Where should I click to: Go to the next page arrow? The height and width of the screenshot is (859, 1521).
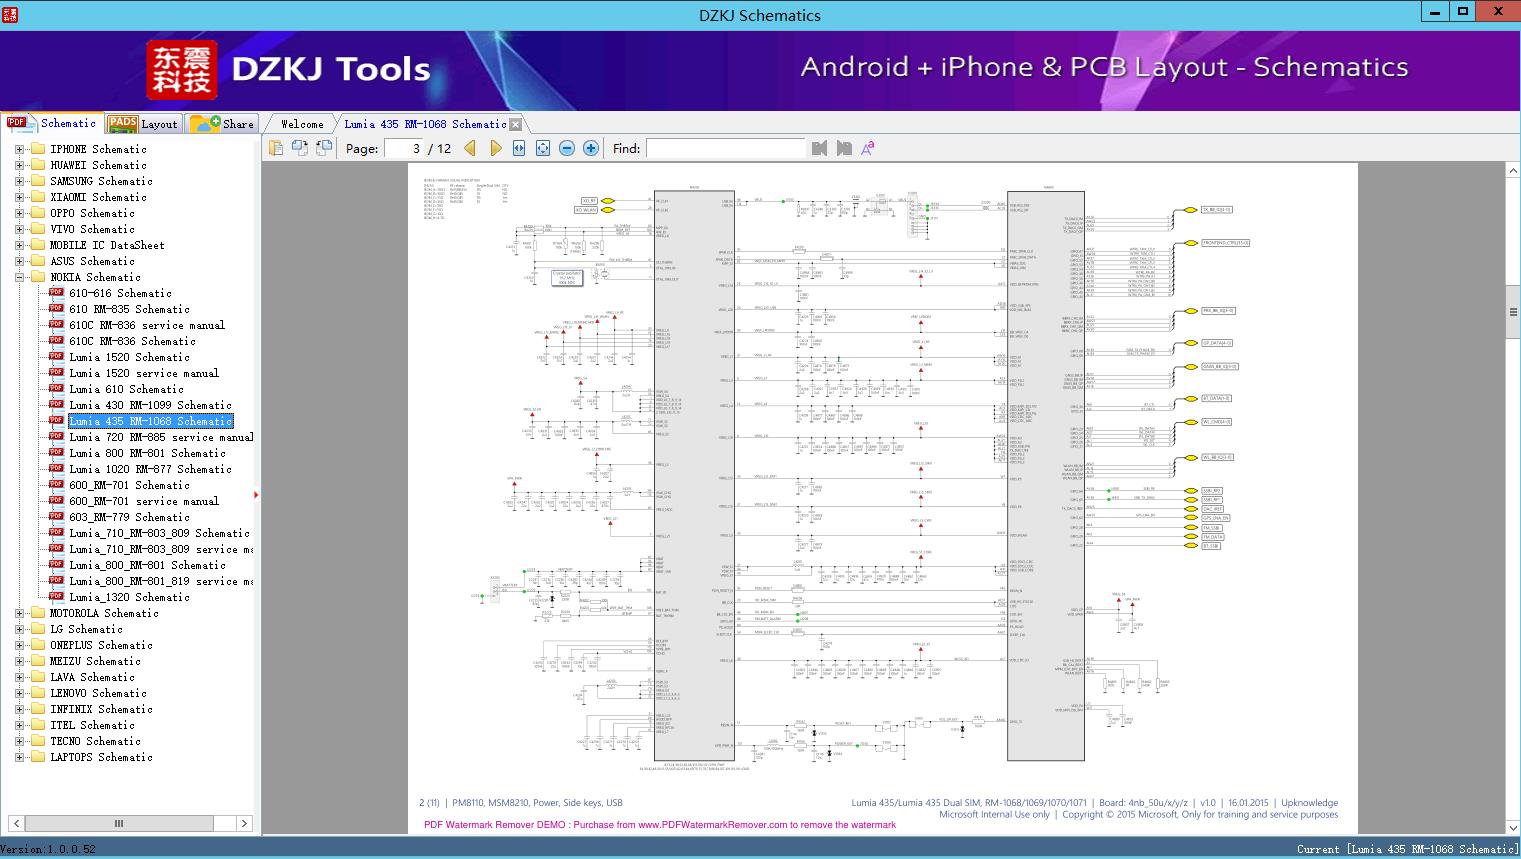pyautogui.click(x=495, y=148)
